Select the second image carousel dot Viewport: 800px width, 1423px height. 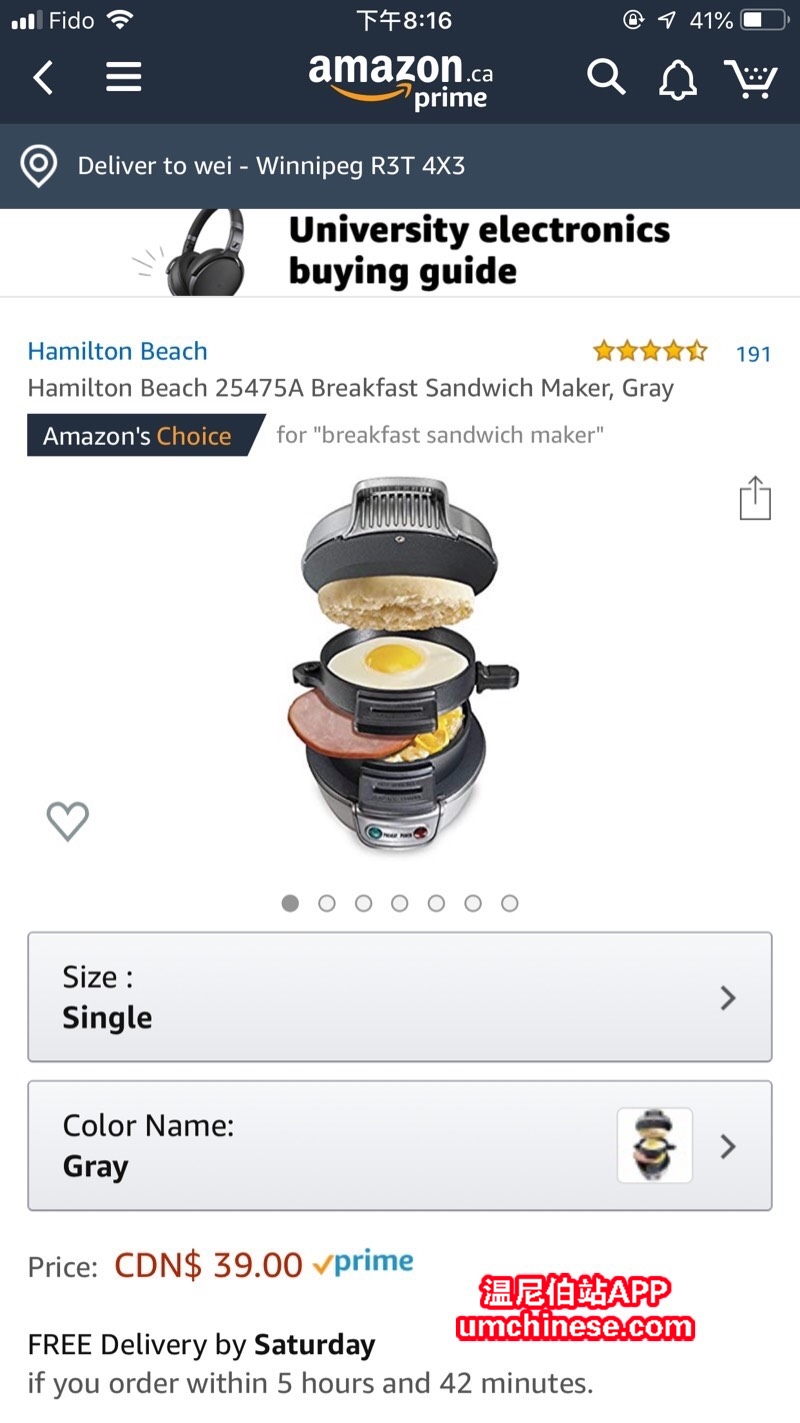[327, 903]
